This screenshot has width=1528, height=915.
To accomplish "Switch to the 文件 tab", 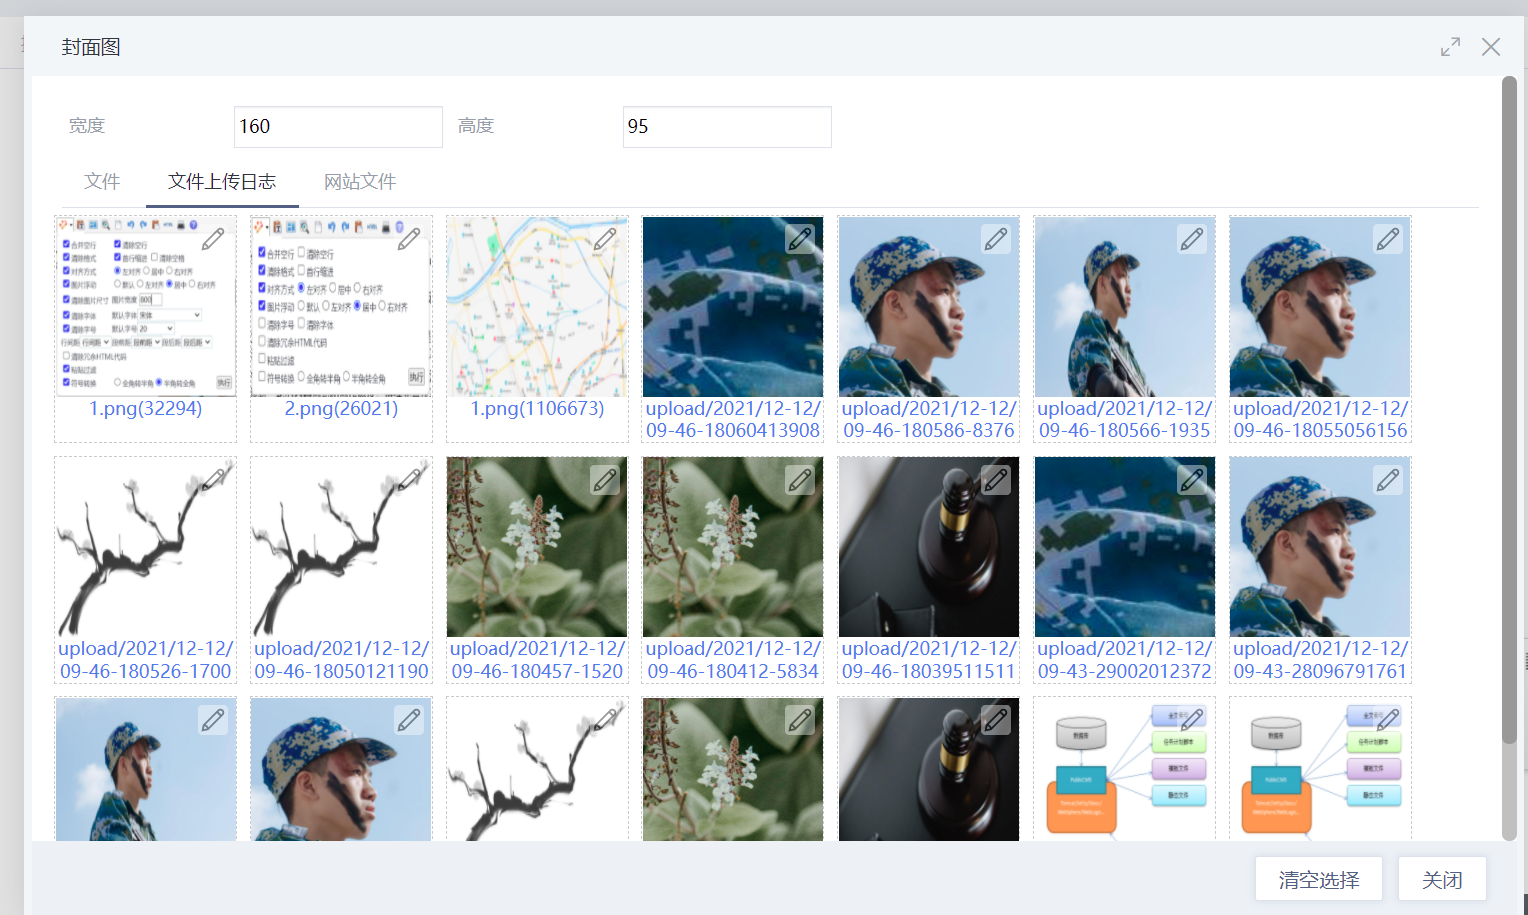I will [102, 182].
